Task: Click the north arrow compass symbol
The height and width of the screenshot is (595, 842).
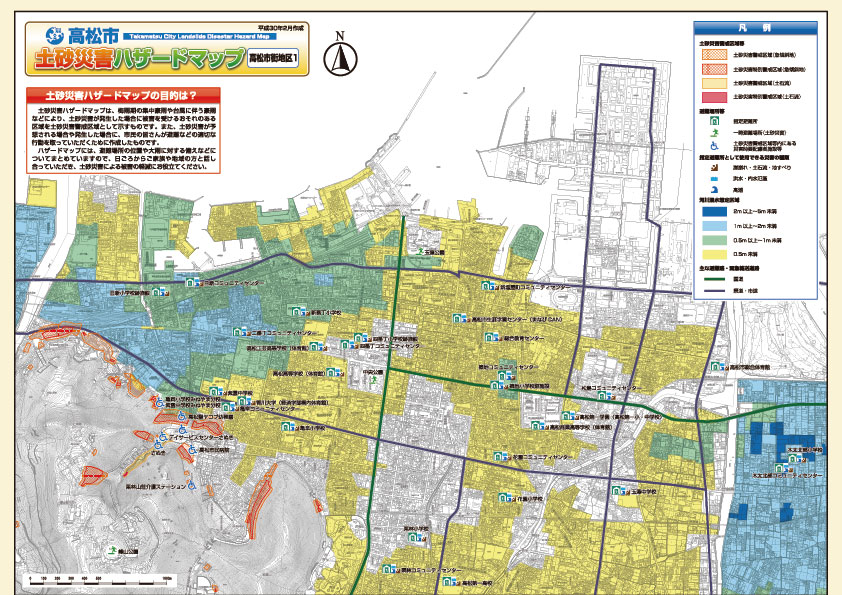Action: point(341,56)
